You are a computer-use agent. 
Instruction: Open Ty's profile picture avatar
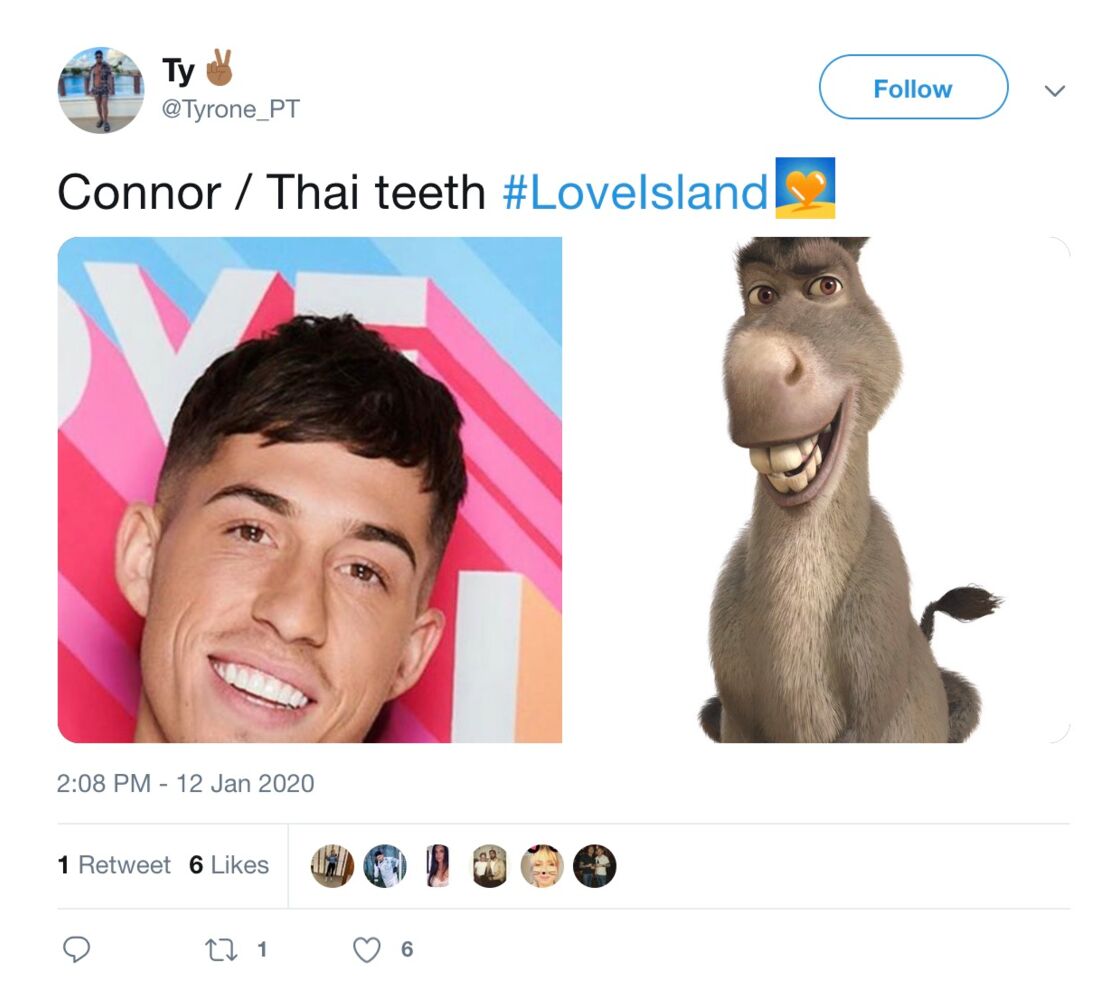point(101,90)
